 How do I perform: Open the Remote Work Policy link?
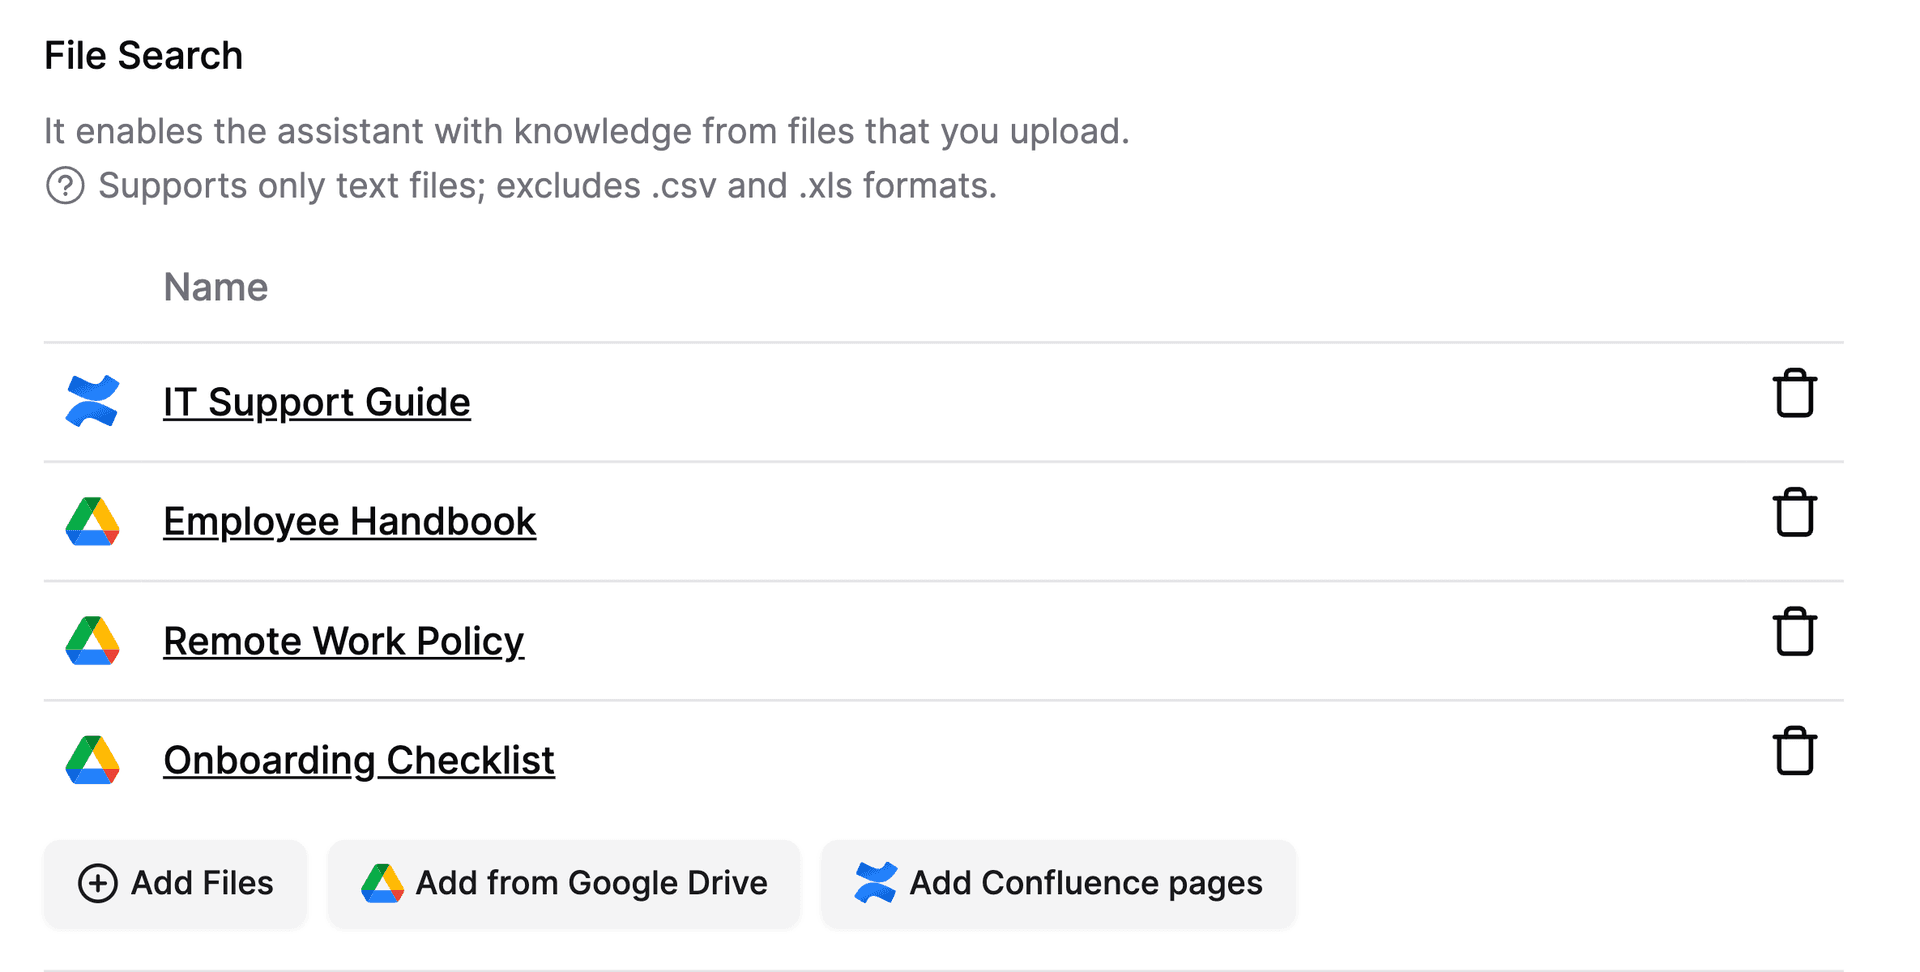343,641
